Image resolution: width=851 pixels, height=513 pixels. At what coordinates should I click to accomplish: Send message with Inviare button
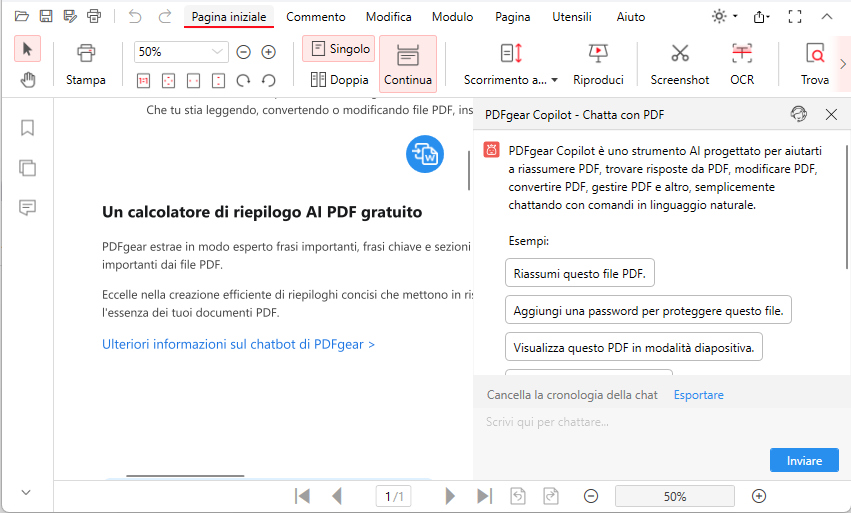click(x=804, y=460)
